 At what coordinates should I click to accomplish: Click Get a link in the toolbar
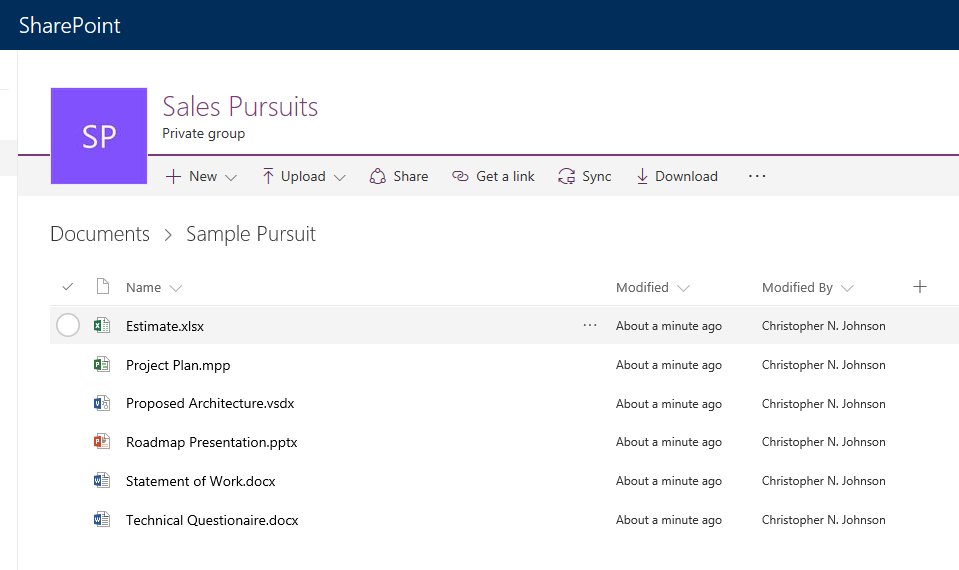click(493, 176)
